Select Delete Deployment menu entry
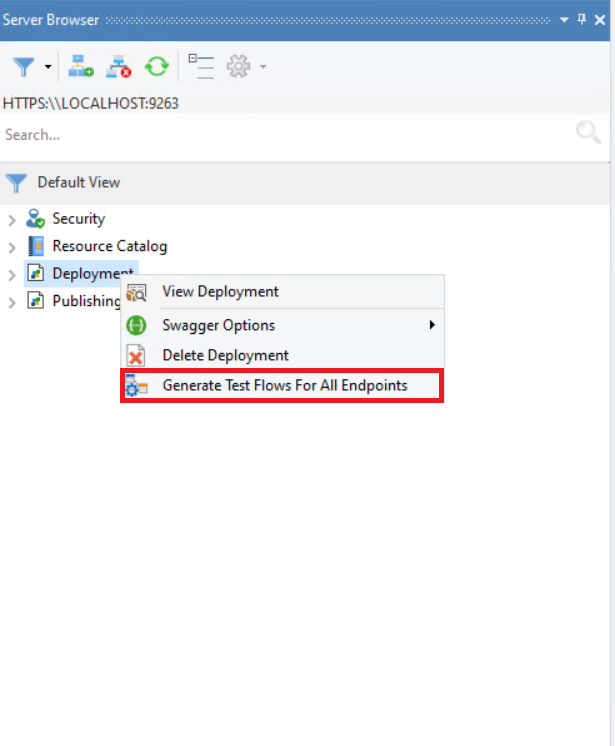Image resolution: width=615 pixels, height=746 pixels. click(225, 355)
